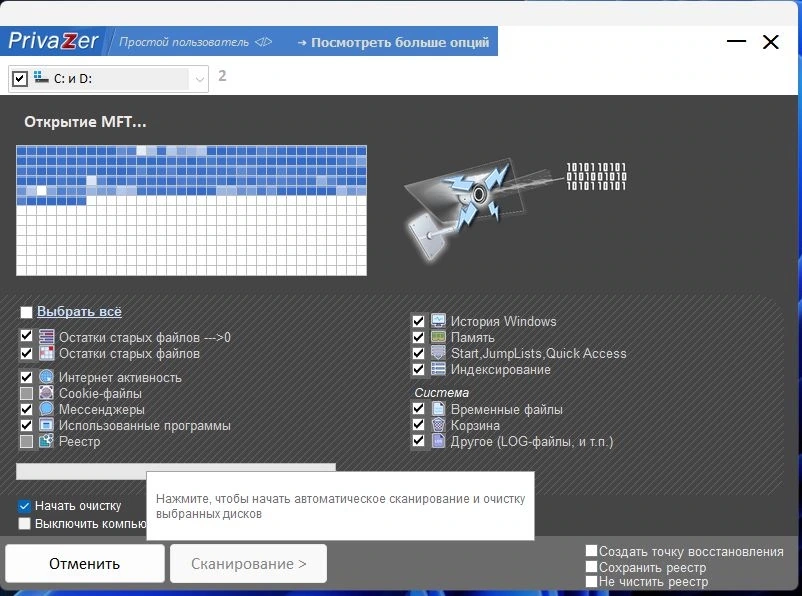Uncheck the Память checkbox

pos(418,337)
